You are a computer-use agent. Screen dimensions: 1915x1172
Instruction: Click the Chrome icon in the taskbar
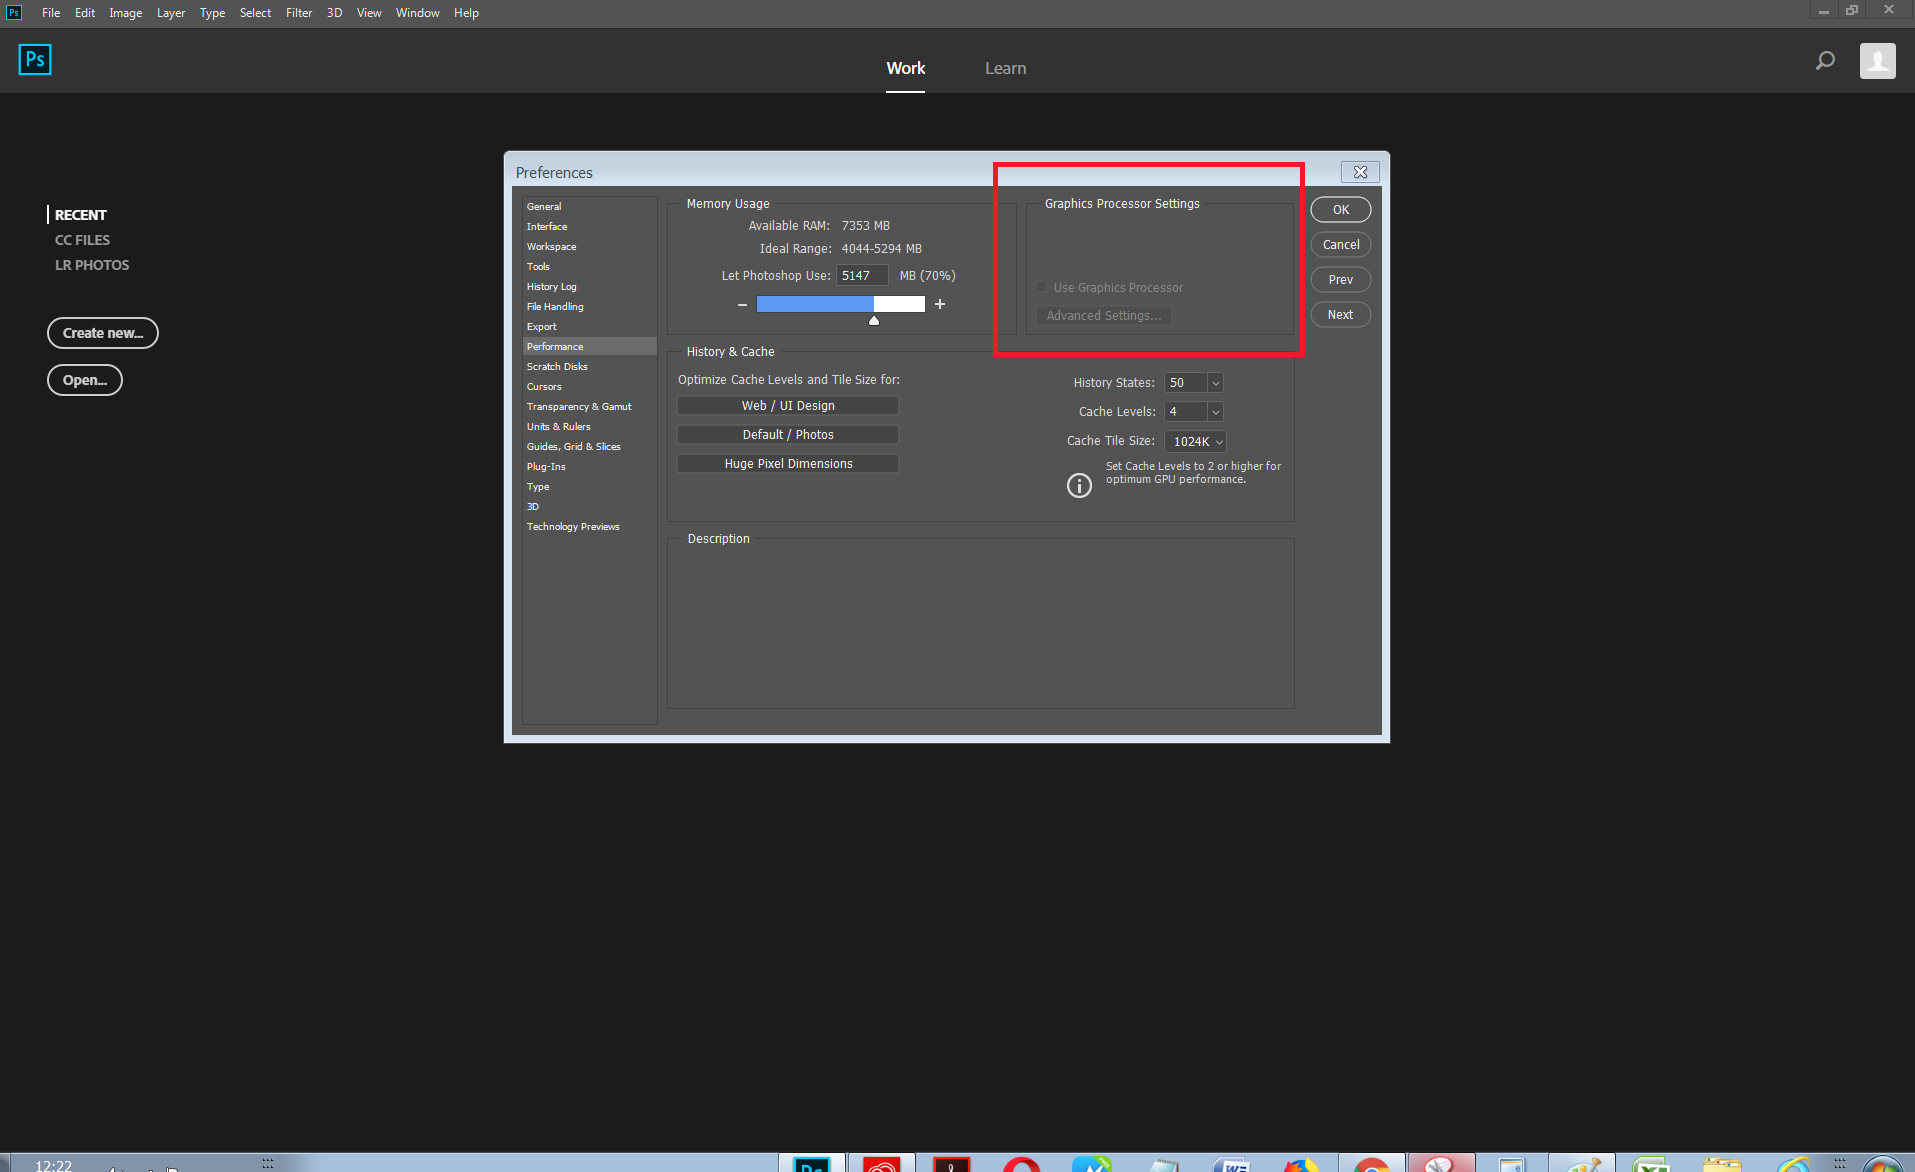coord(1371,1164)
